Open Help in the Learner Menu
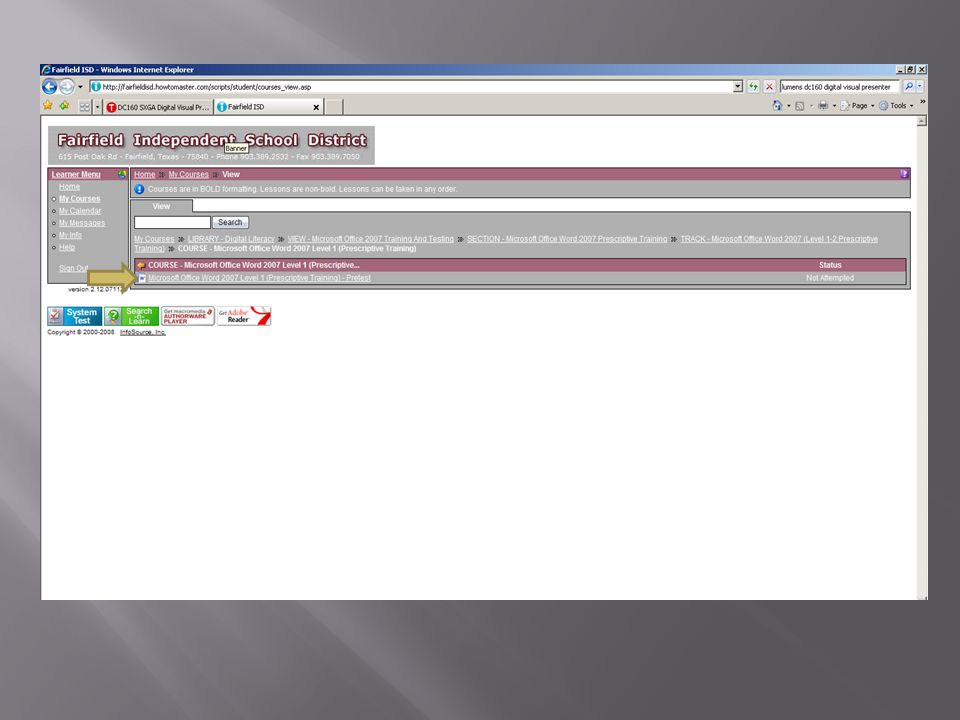The width and height of the screenshot is (960, 720). (67, 247)
